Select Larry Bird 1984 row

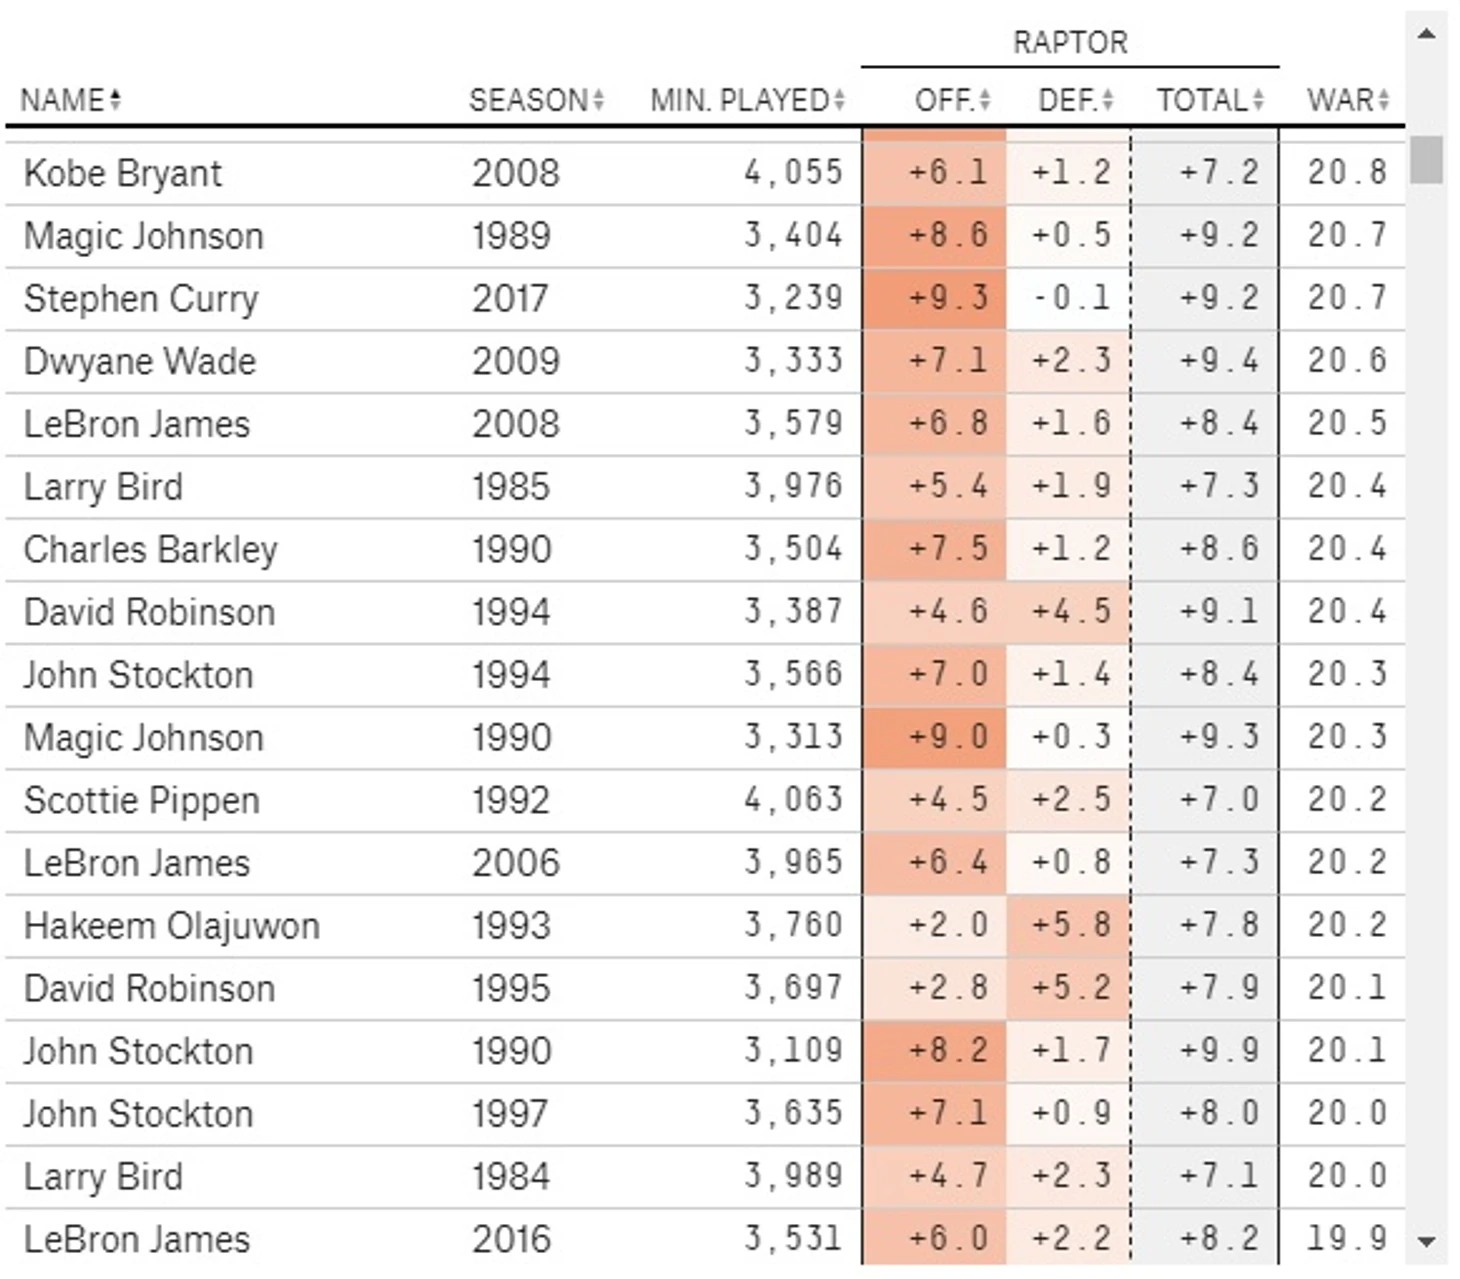pyautogui.click(x=705, y=1176)
